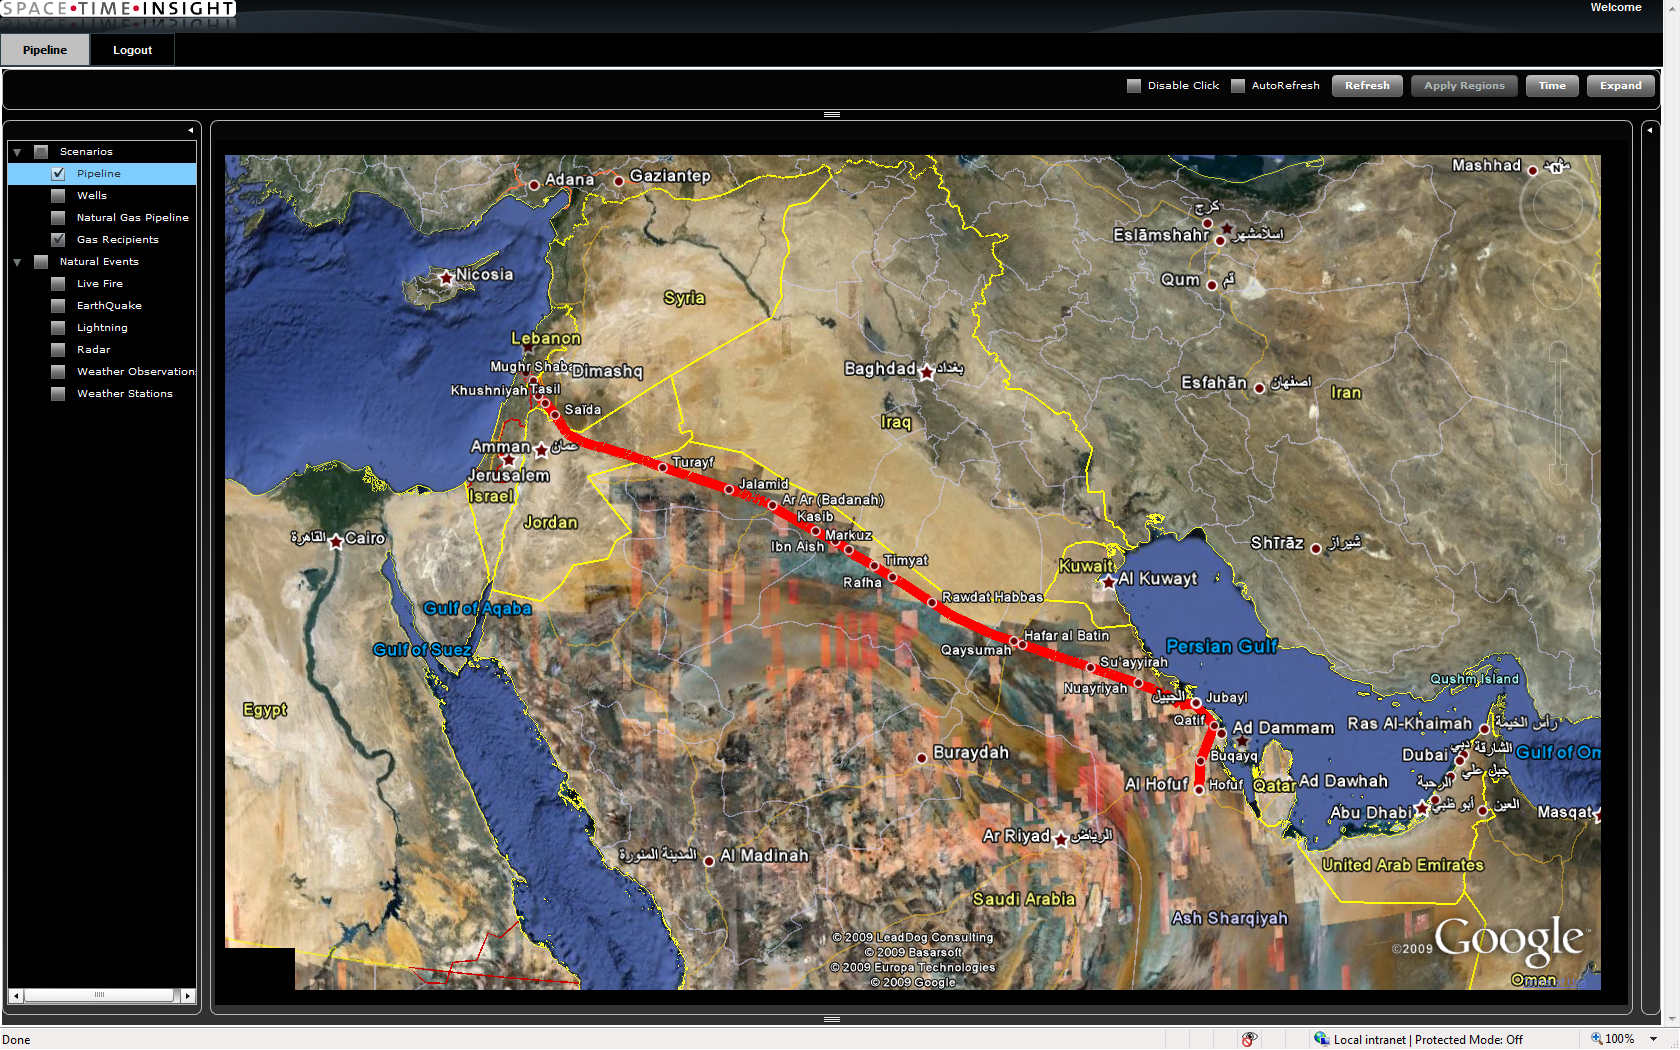
Task: Click the Ar Riyad capital star marker
Action: click(1061, 839)
